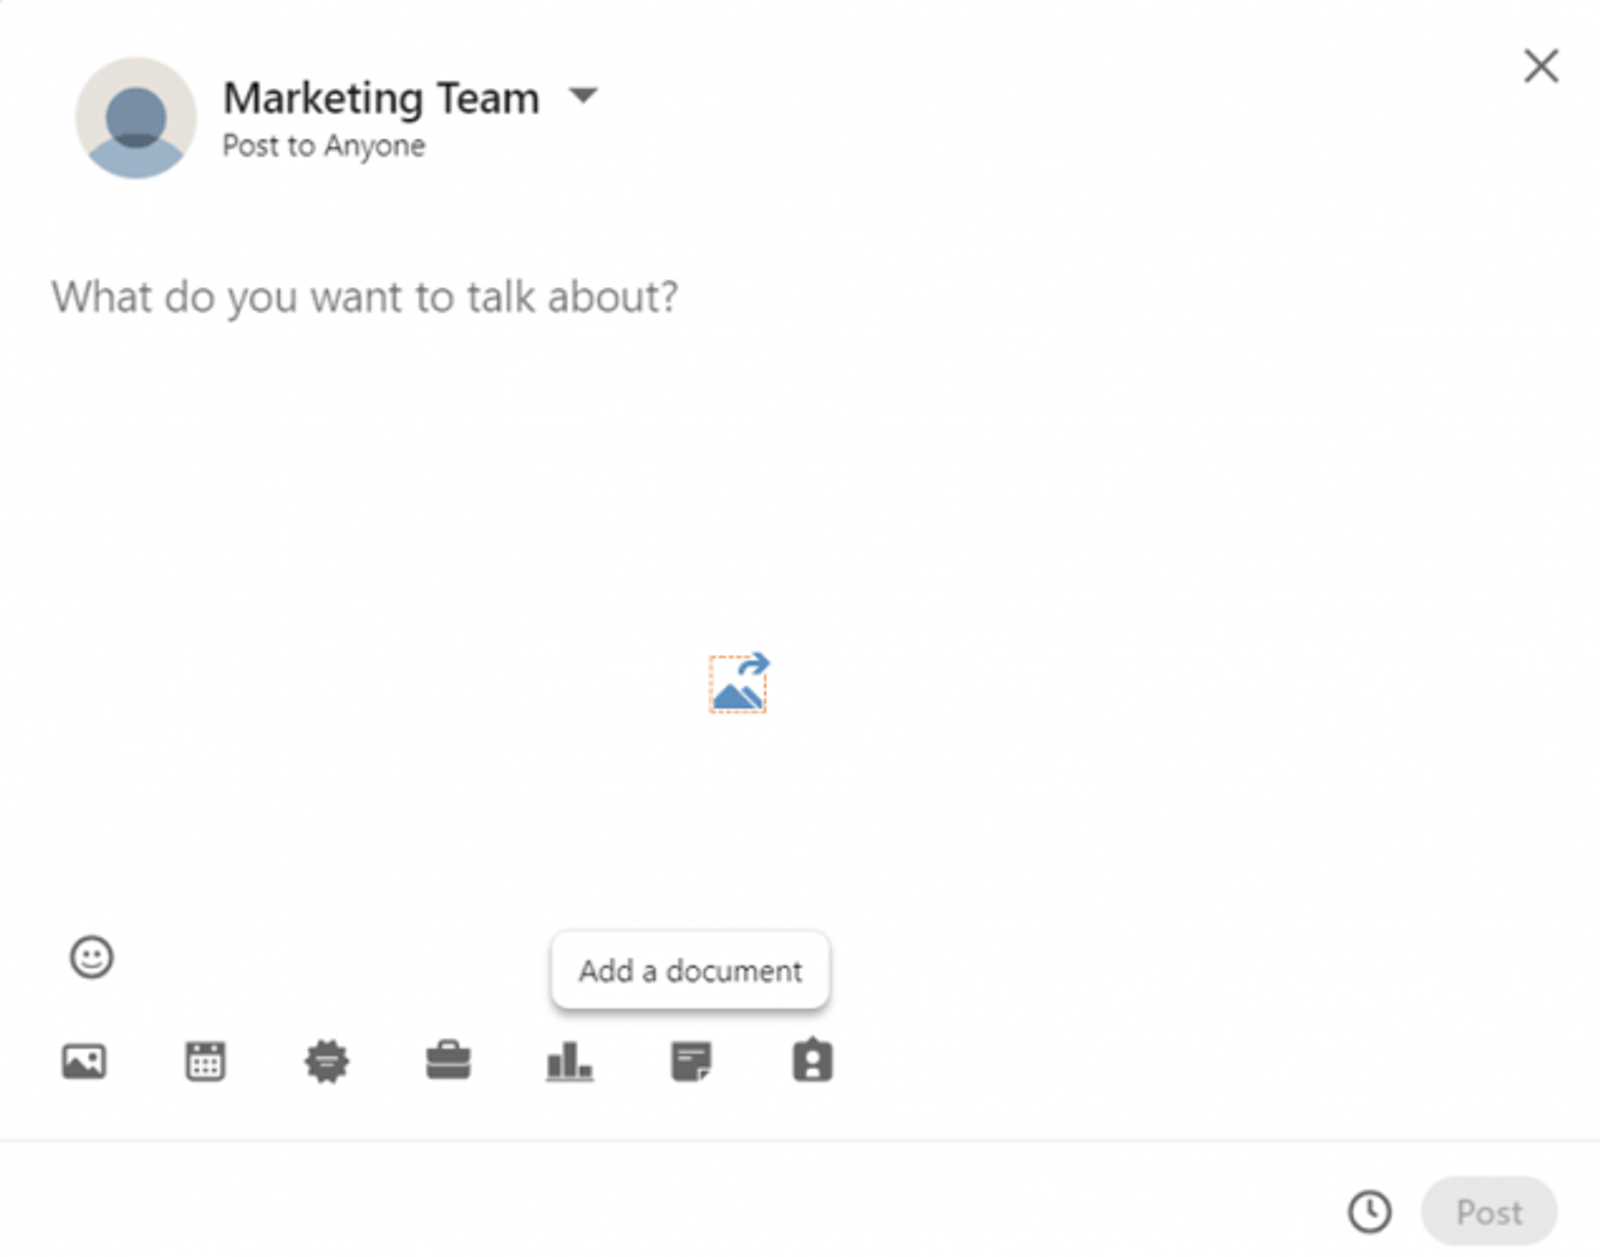The height and width of the screenshot is (1257, 1600).
Task: Schedule the post with the clock icon
Action: point(1369,1212)
